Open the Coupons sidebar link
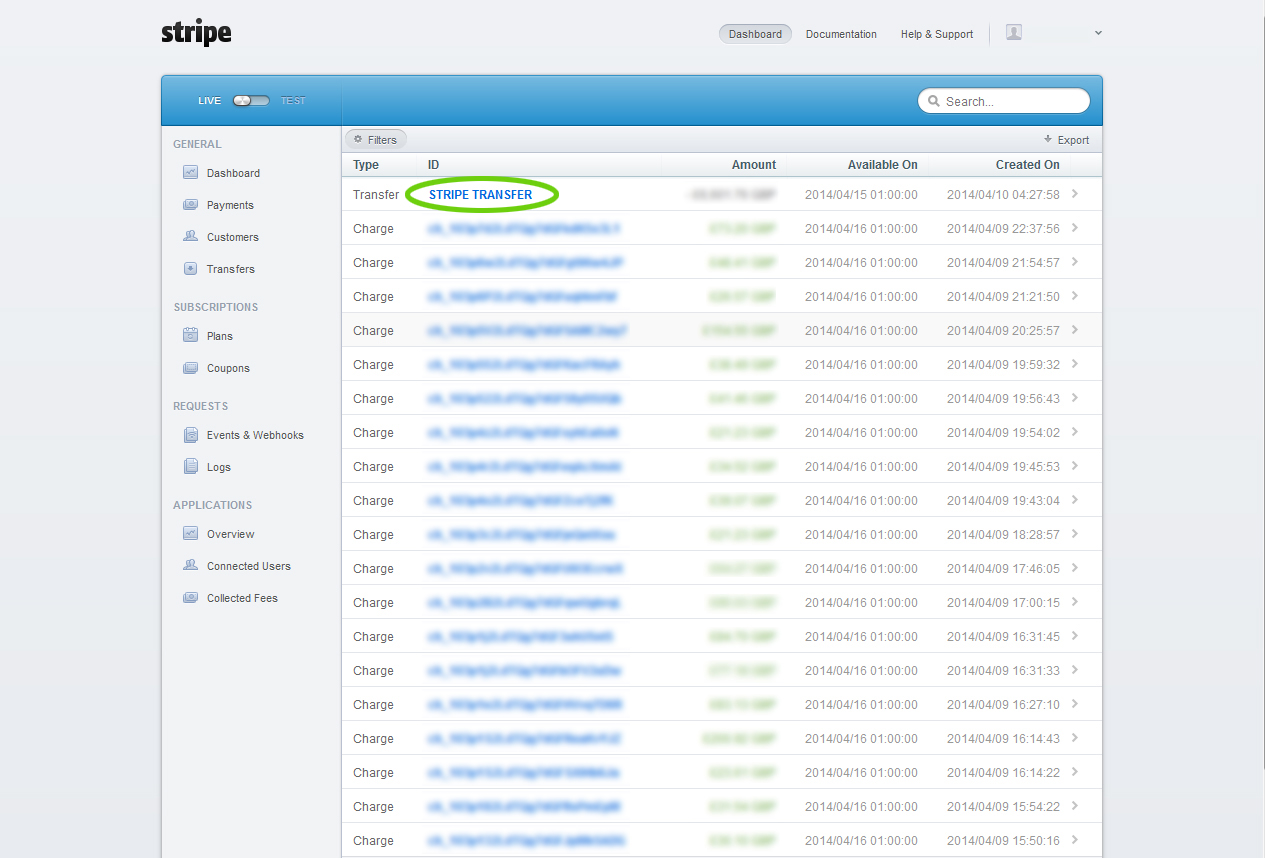Viewport: 1265px width, 858px height. (x=228, y=368)
